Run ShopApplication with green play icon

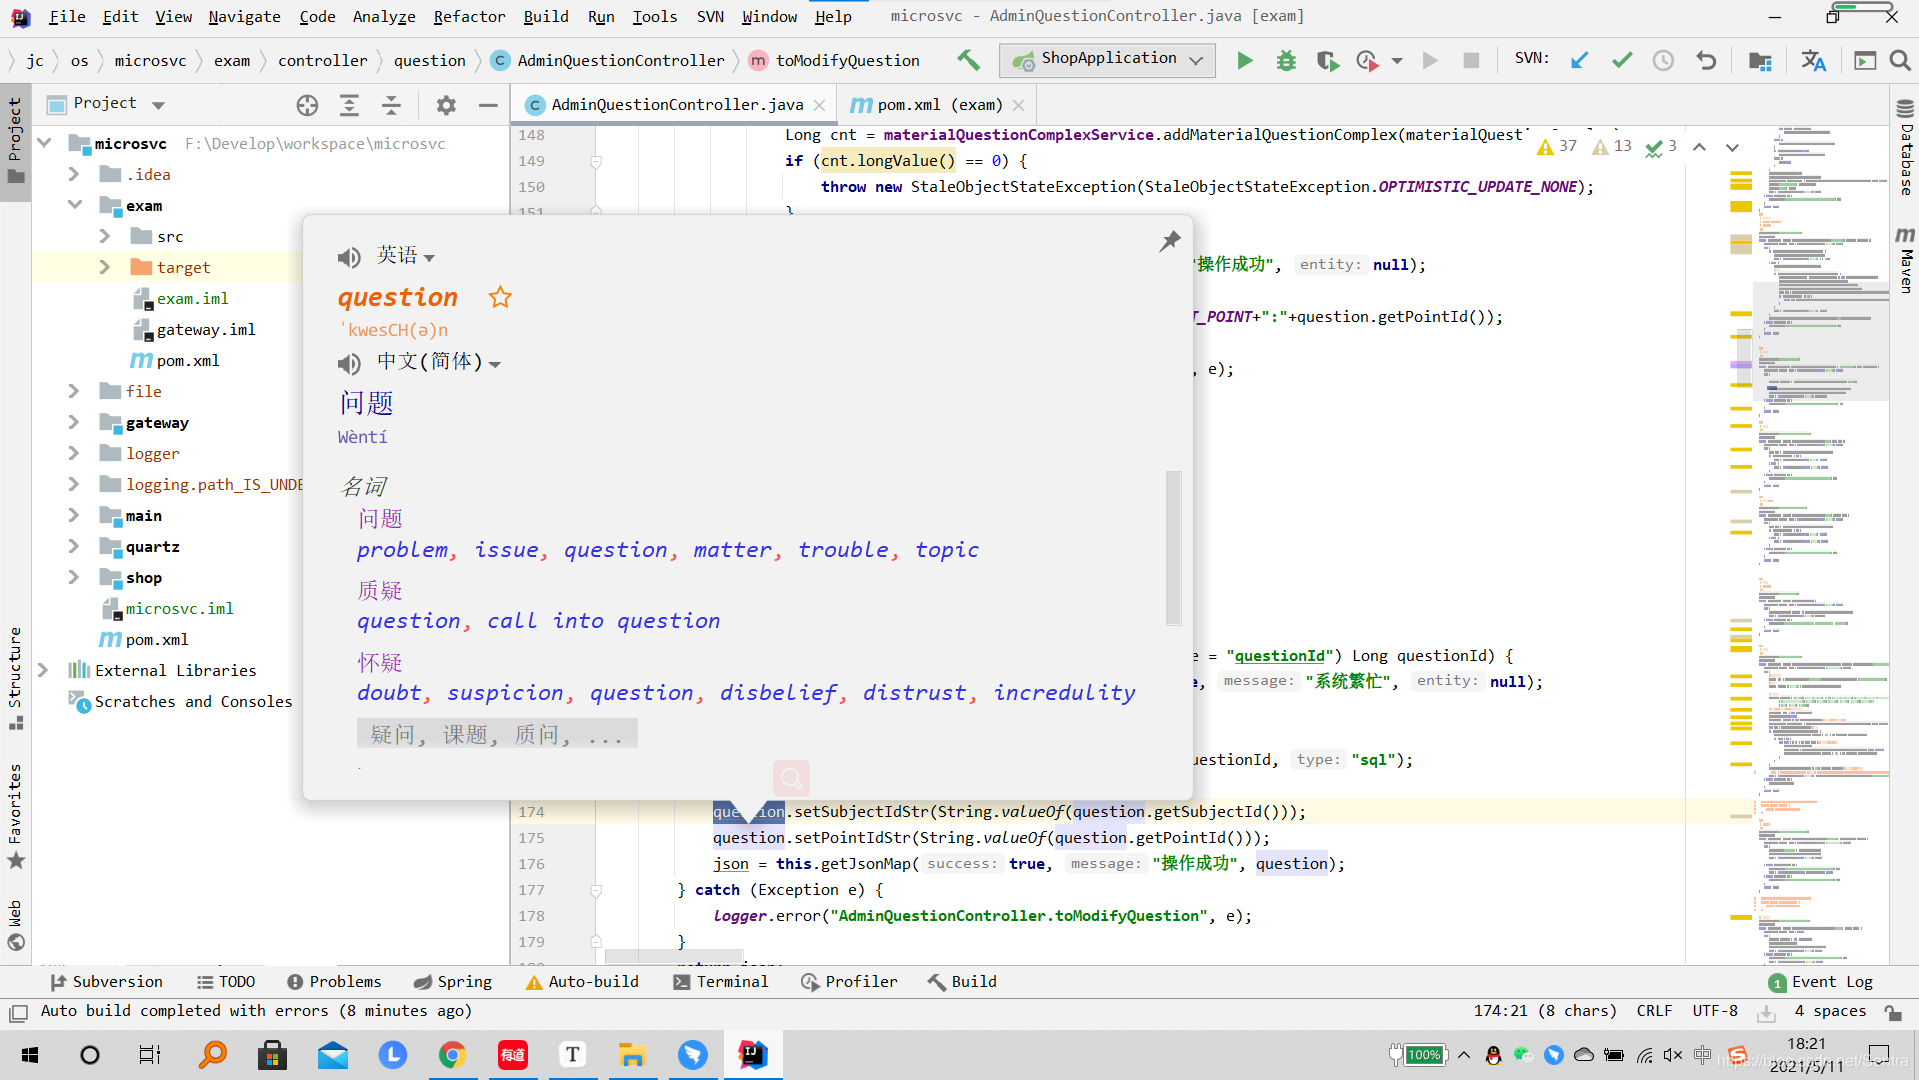1244,60
